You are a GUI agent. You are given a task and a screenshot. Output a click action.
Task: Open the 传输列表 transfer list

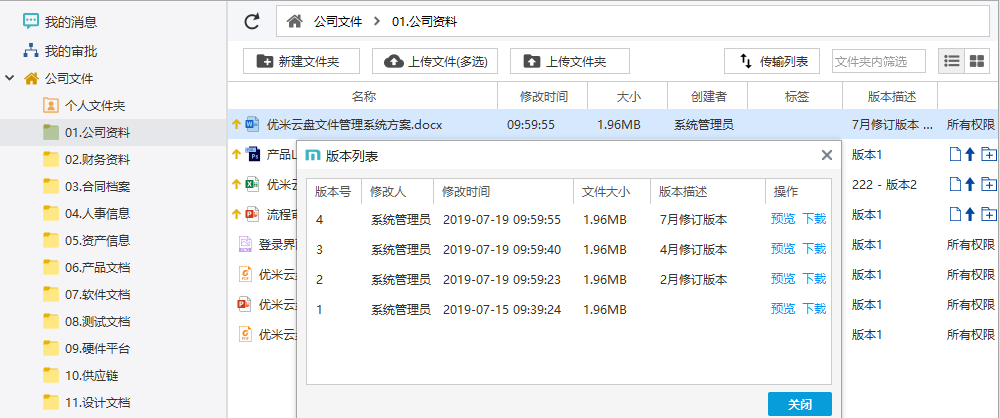click(772, 62)
